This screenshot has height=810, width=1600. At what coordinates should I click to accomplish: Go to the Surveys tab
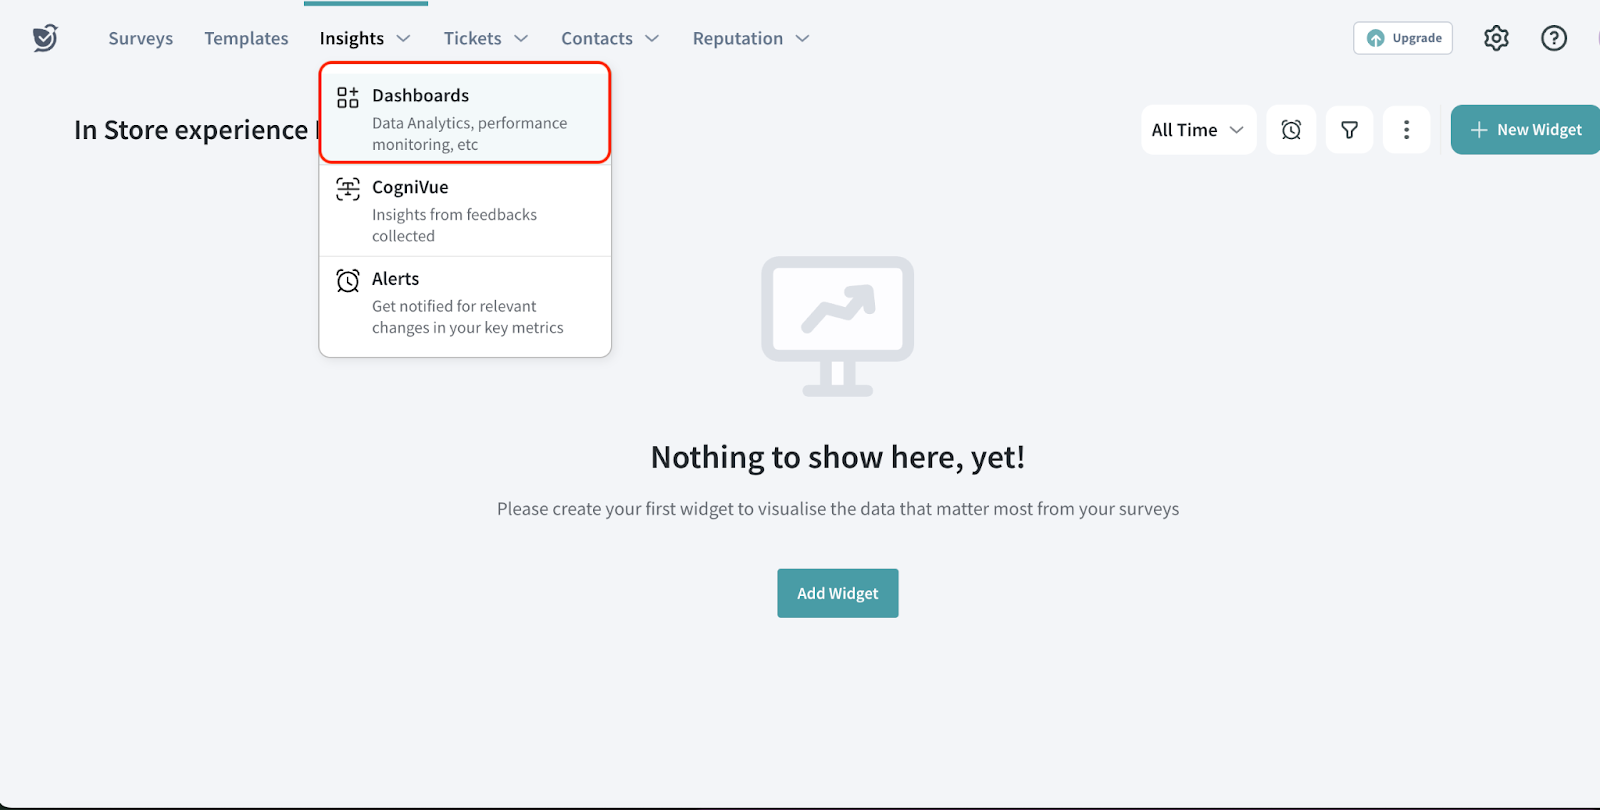click(140, 38)
